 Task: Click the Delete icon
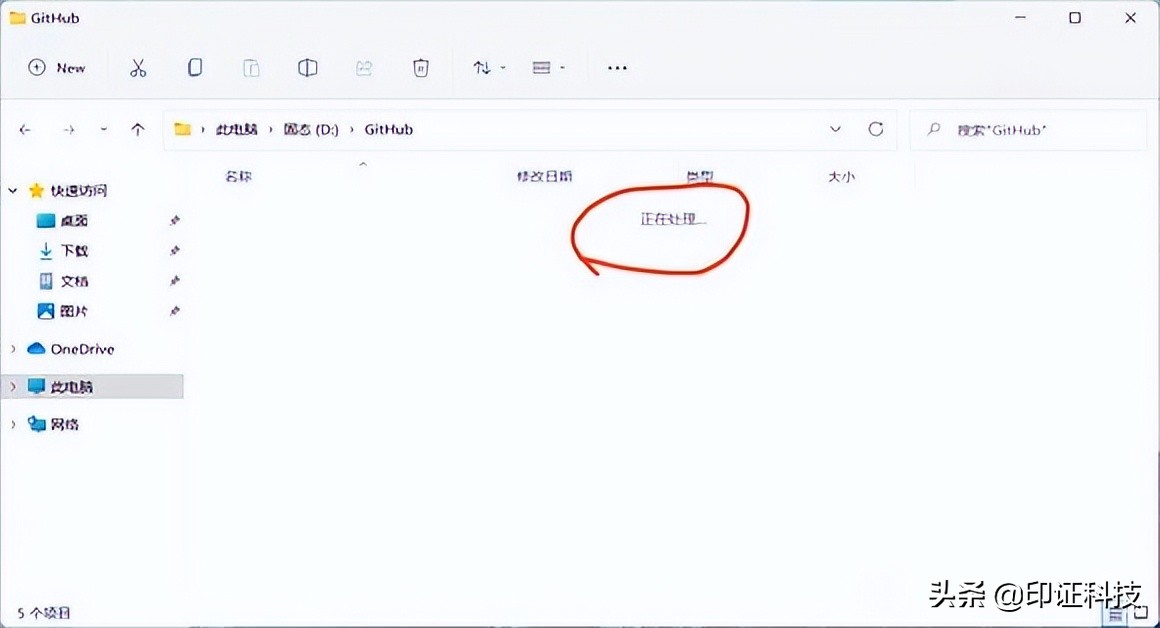tap(420, 67)
